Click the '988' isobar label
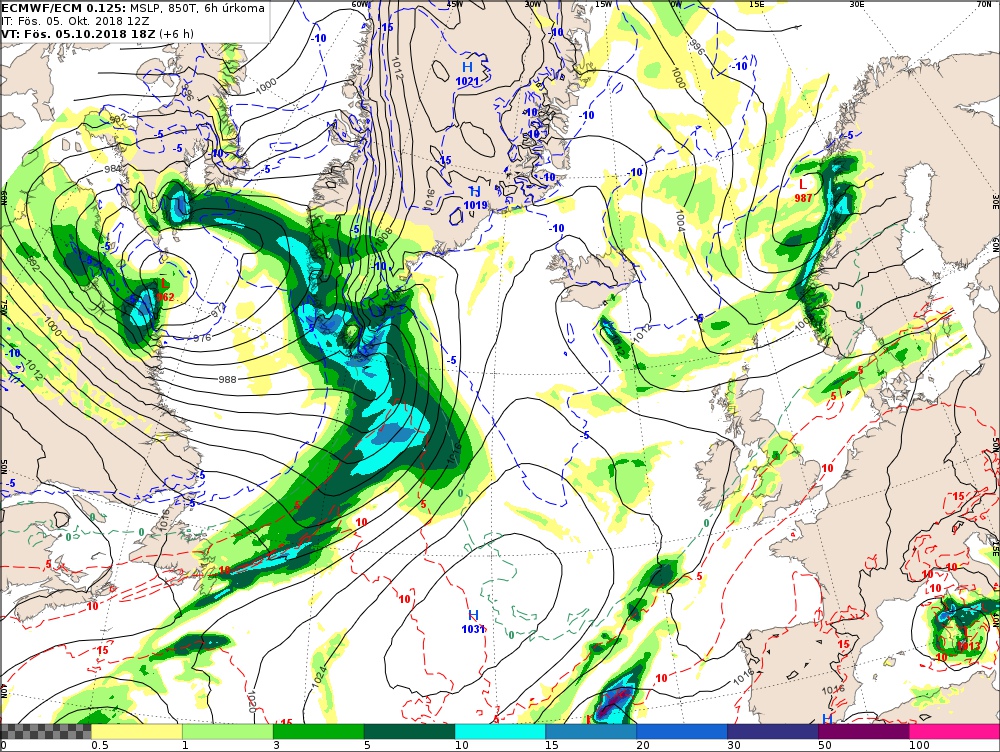 227,379
